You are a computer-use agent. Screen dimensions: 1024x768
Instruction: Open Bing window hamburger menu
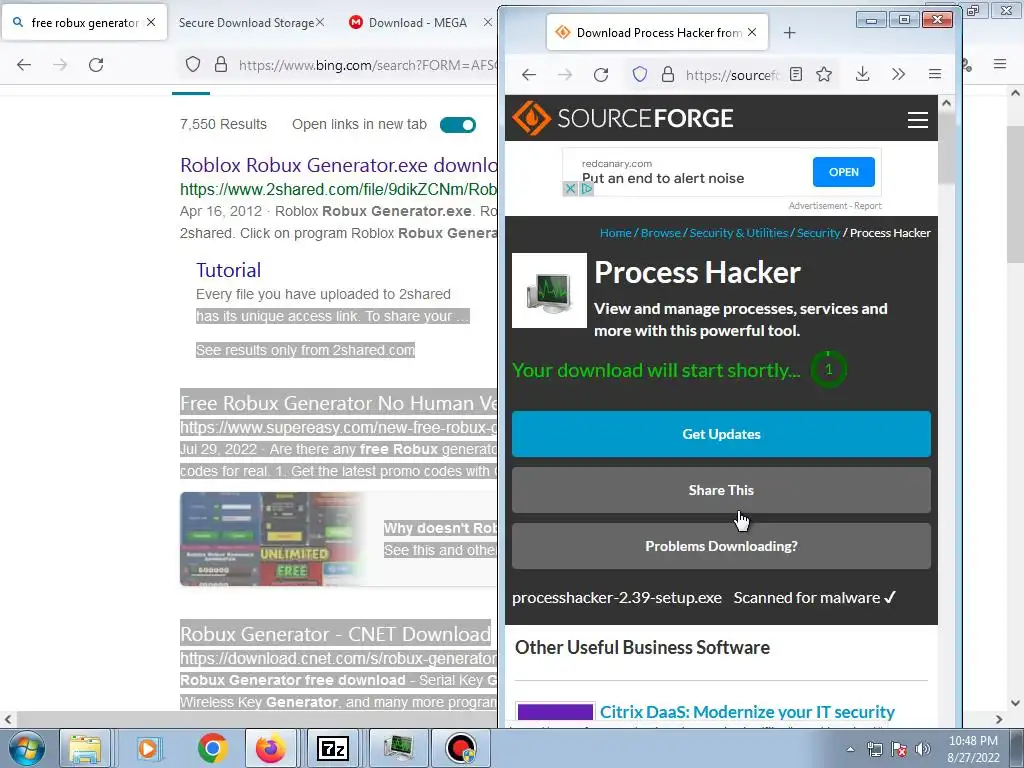[x=1000, y=64]
